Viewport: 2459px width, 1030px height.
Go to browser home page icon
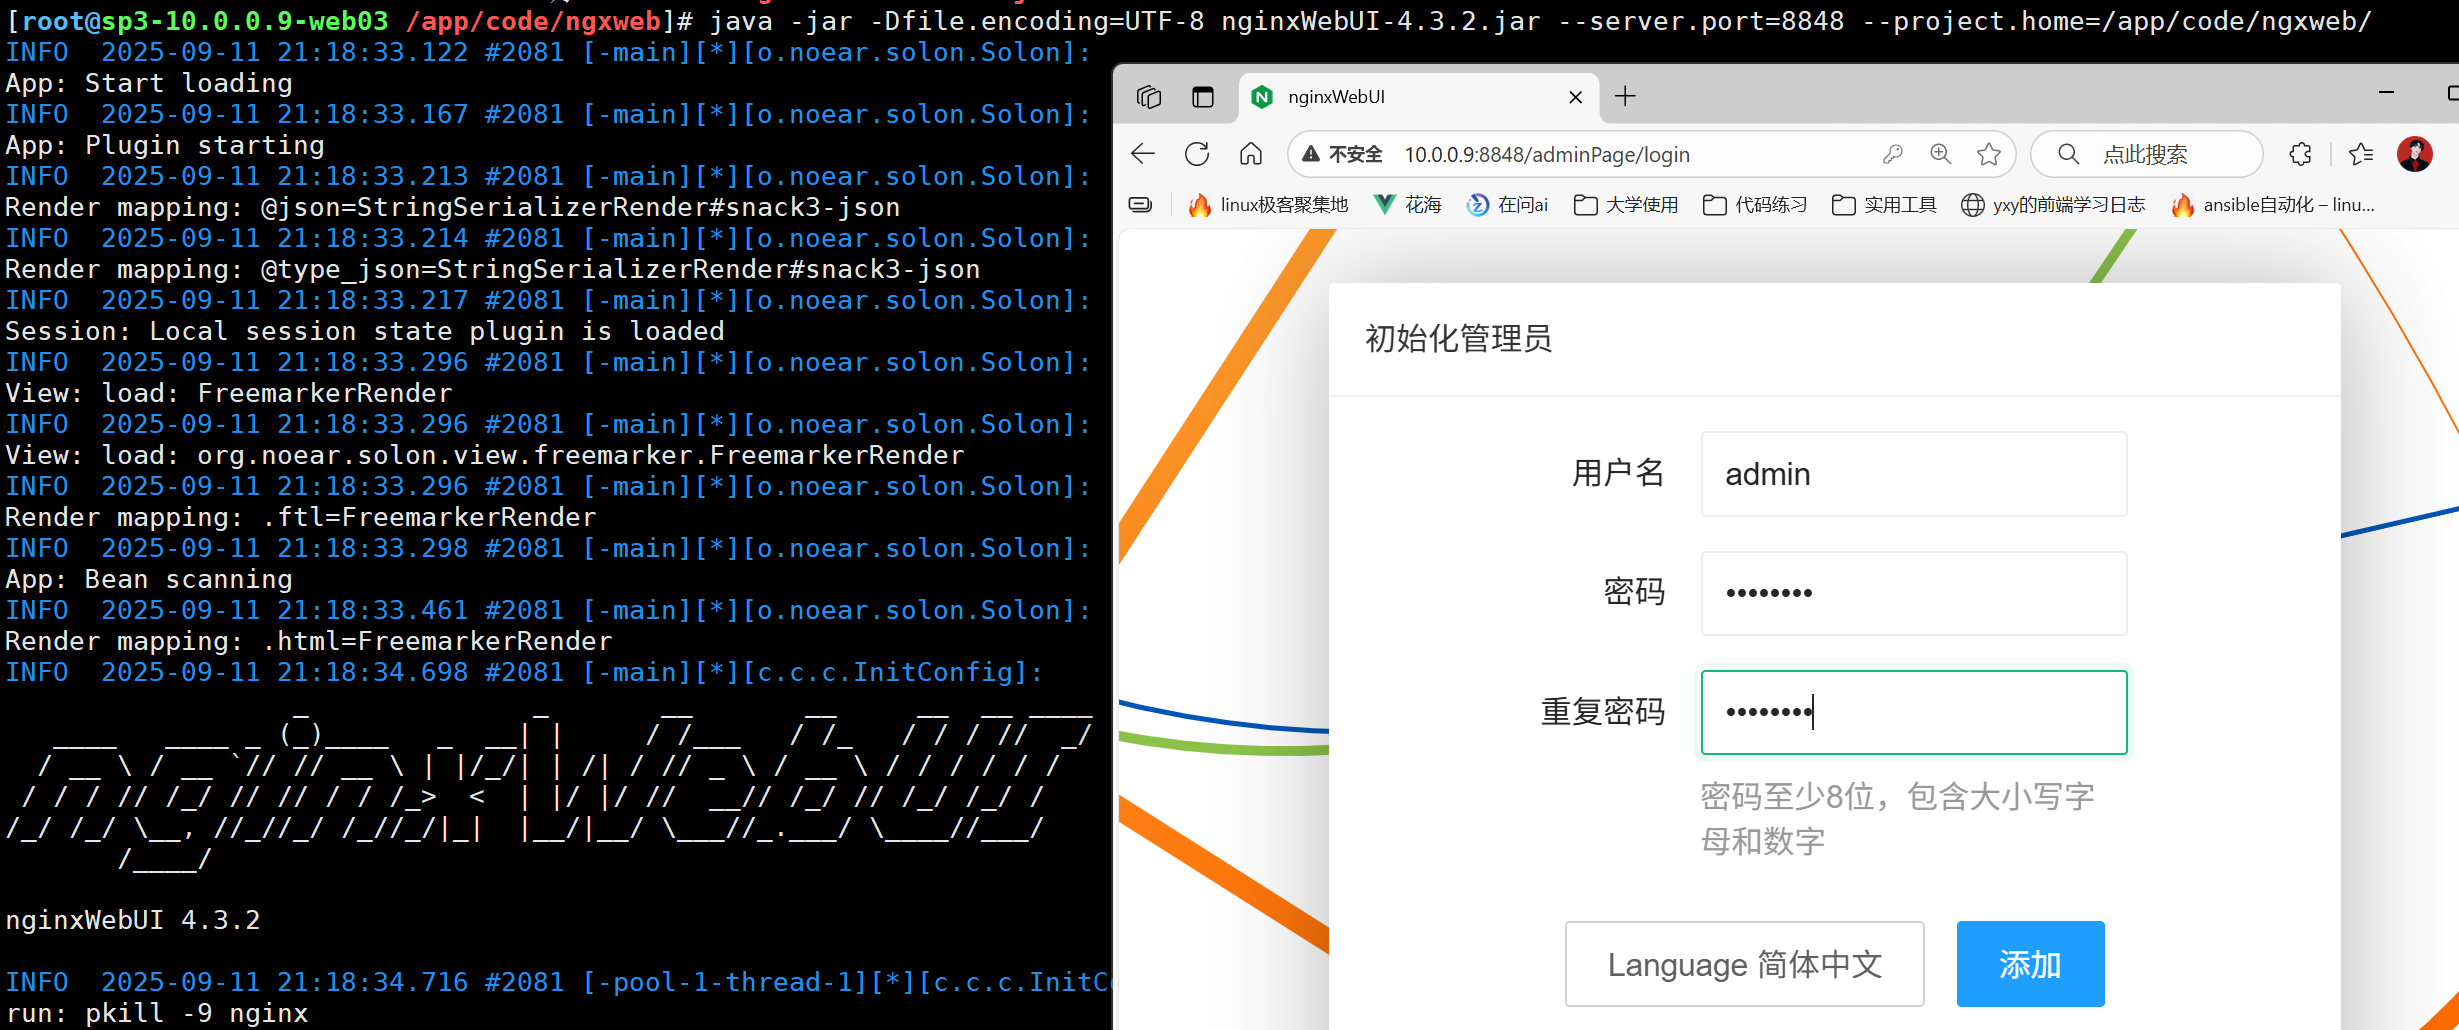tap(1251, 154)
